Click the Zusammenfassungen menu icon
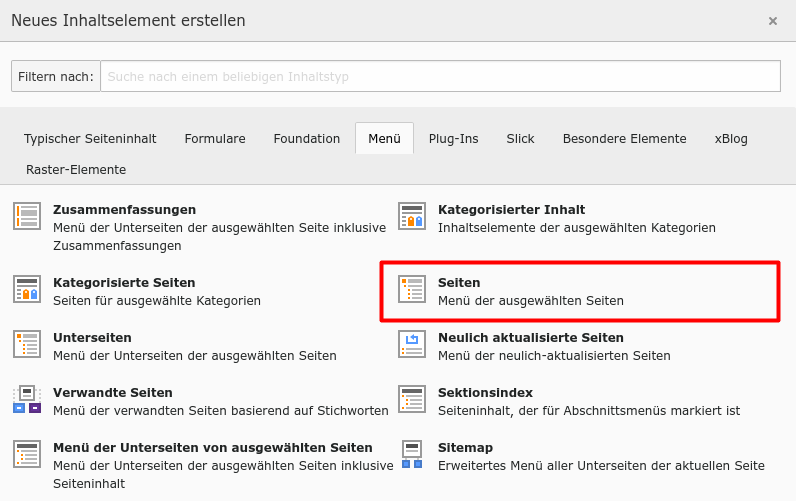This screenshot has height=501, width=796. pos(27,216)
